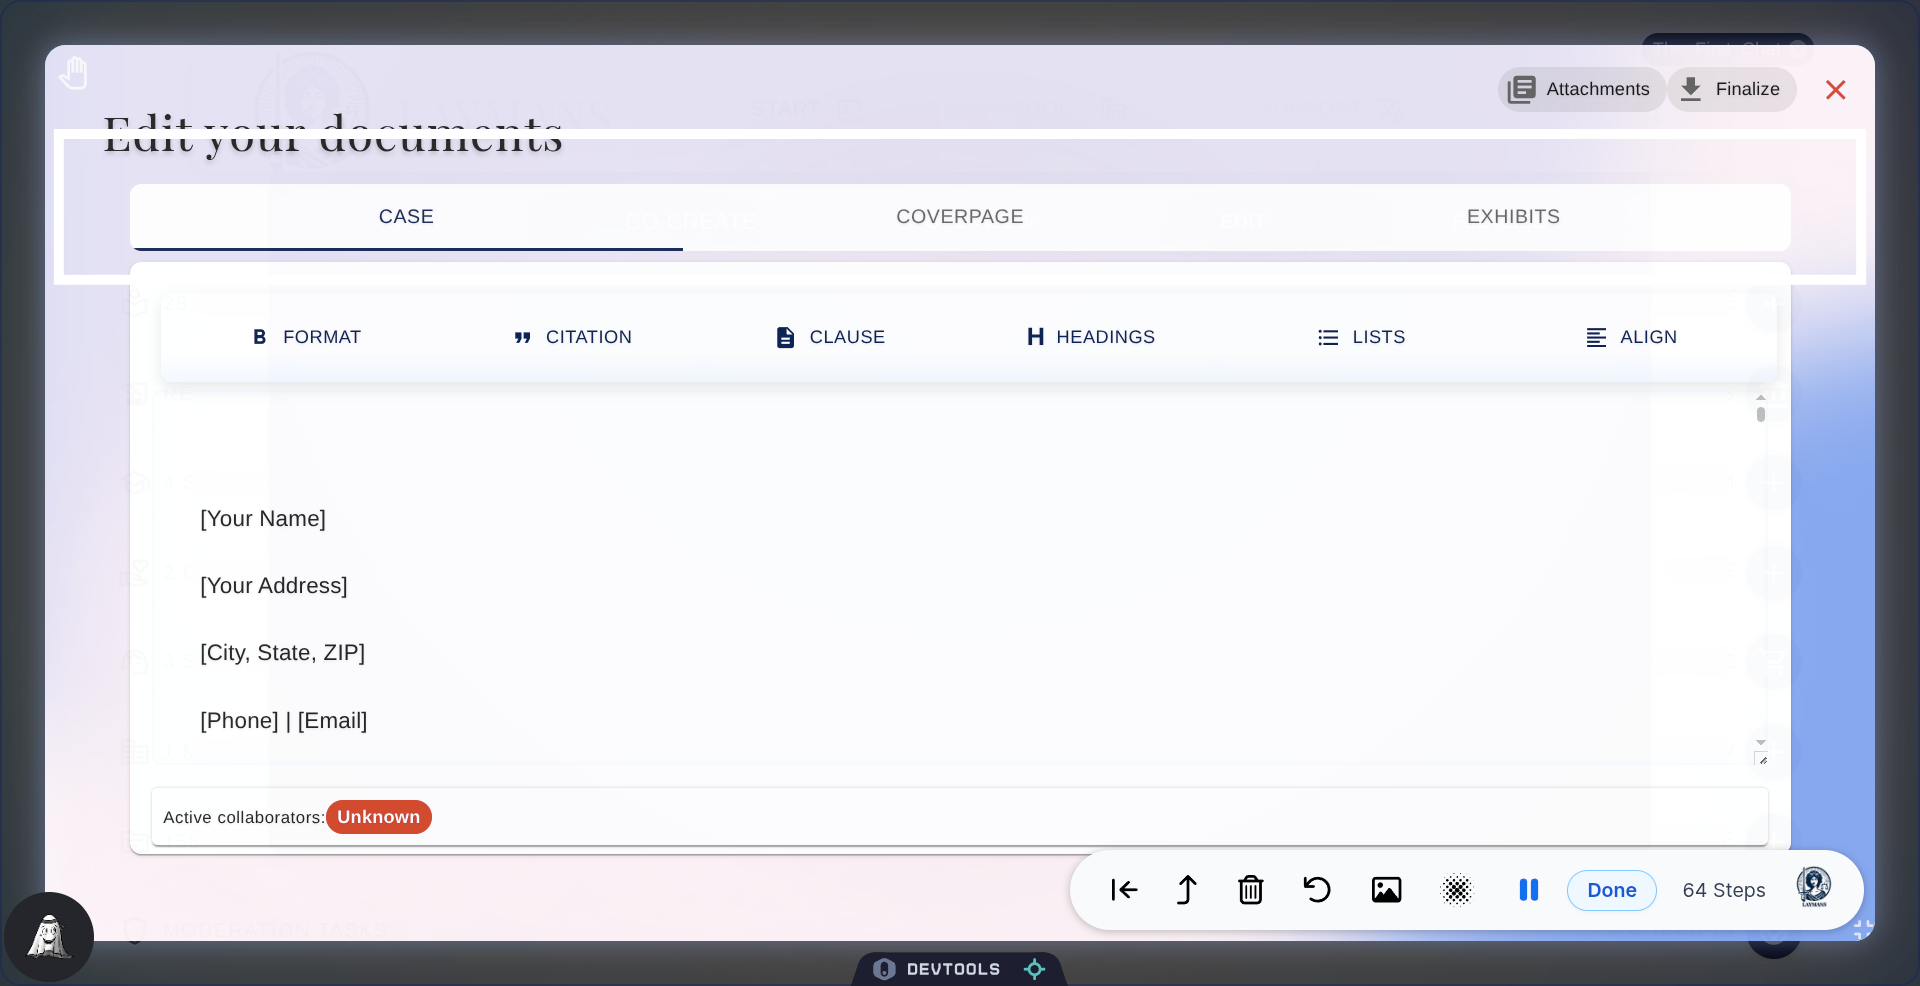Click the editor scrollbar thumb

pos(1761,414)
